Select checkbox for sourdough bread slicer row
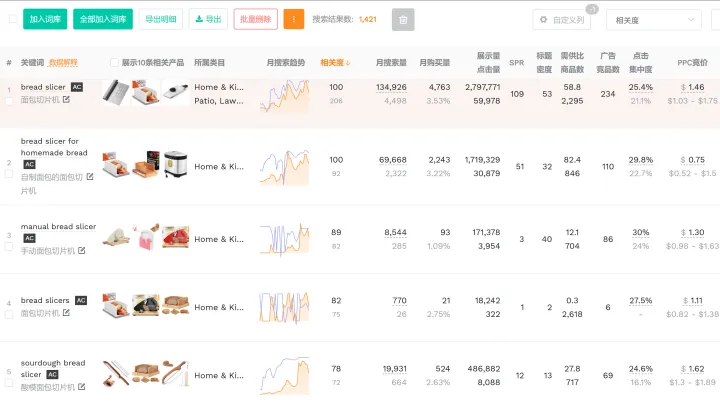This screenshot has width=720, height=403. [9, 383]
